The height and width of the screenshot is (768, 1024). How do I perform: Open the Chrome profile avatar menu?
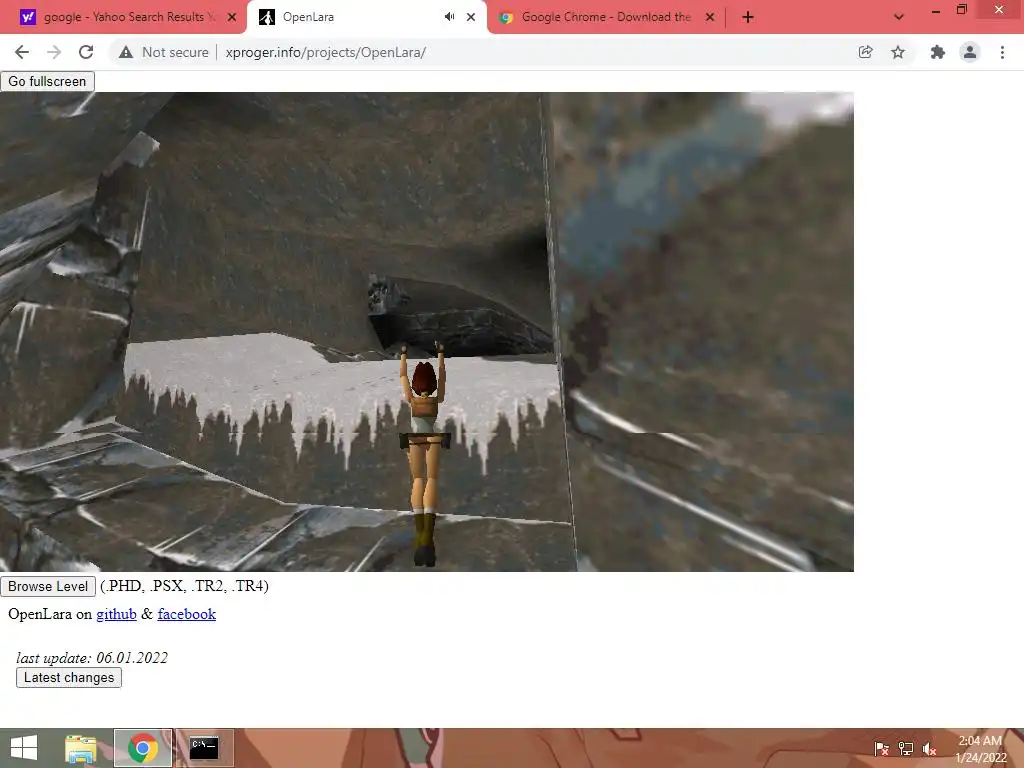970,52
